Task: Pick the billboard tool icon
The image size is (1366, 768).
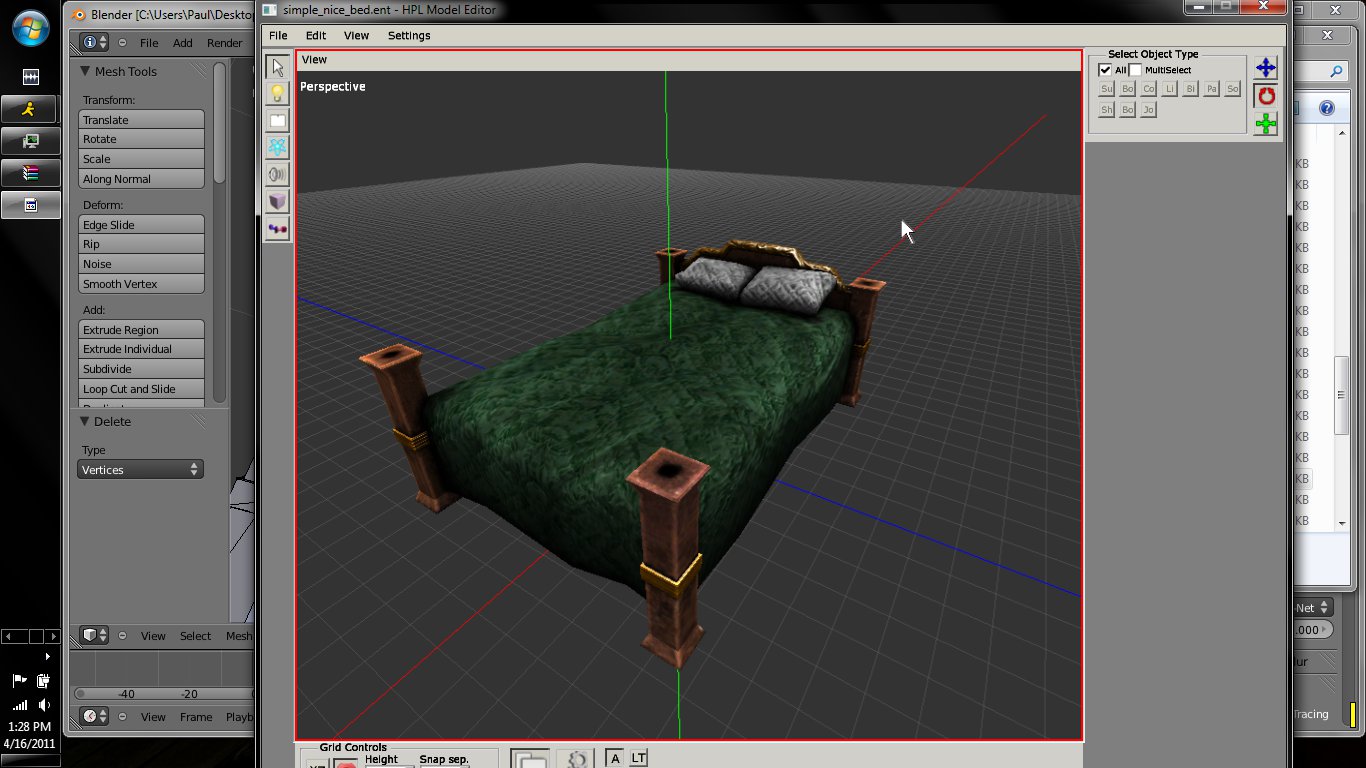Action: 277,121
